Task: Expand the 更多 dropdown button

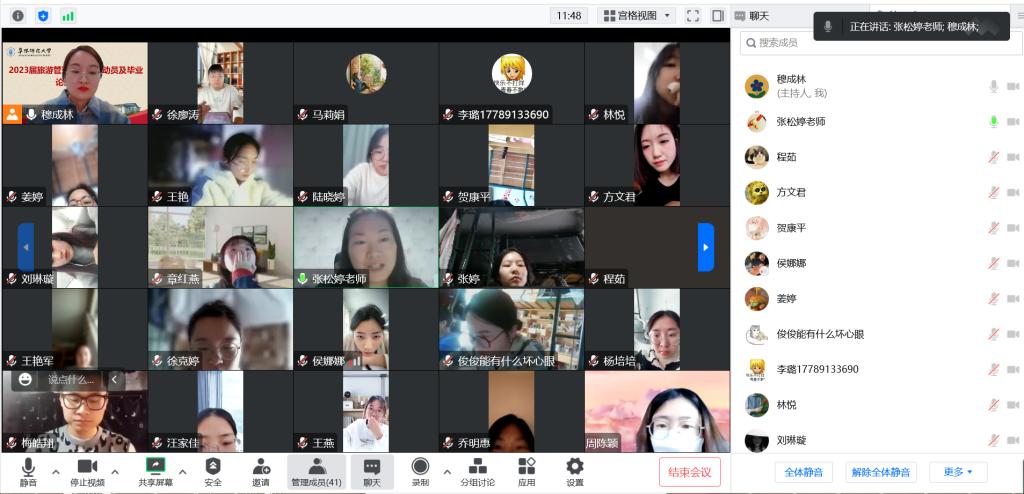Action: (958, 472)
